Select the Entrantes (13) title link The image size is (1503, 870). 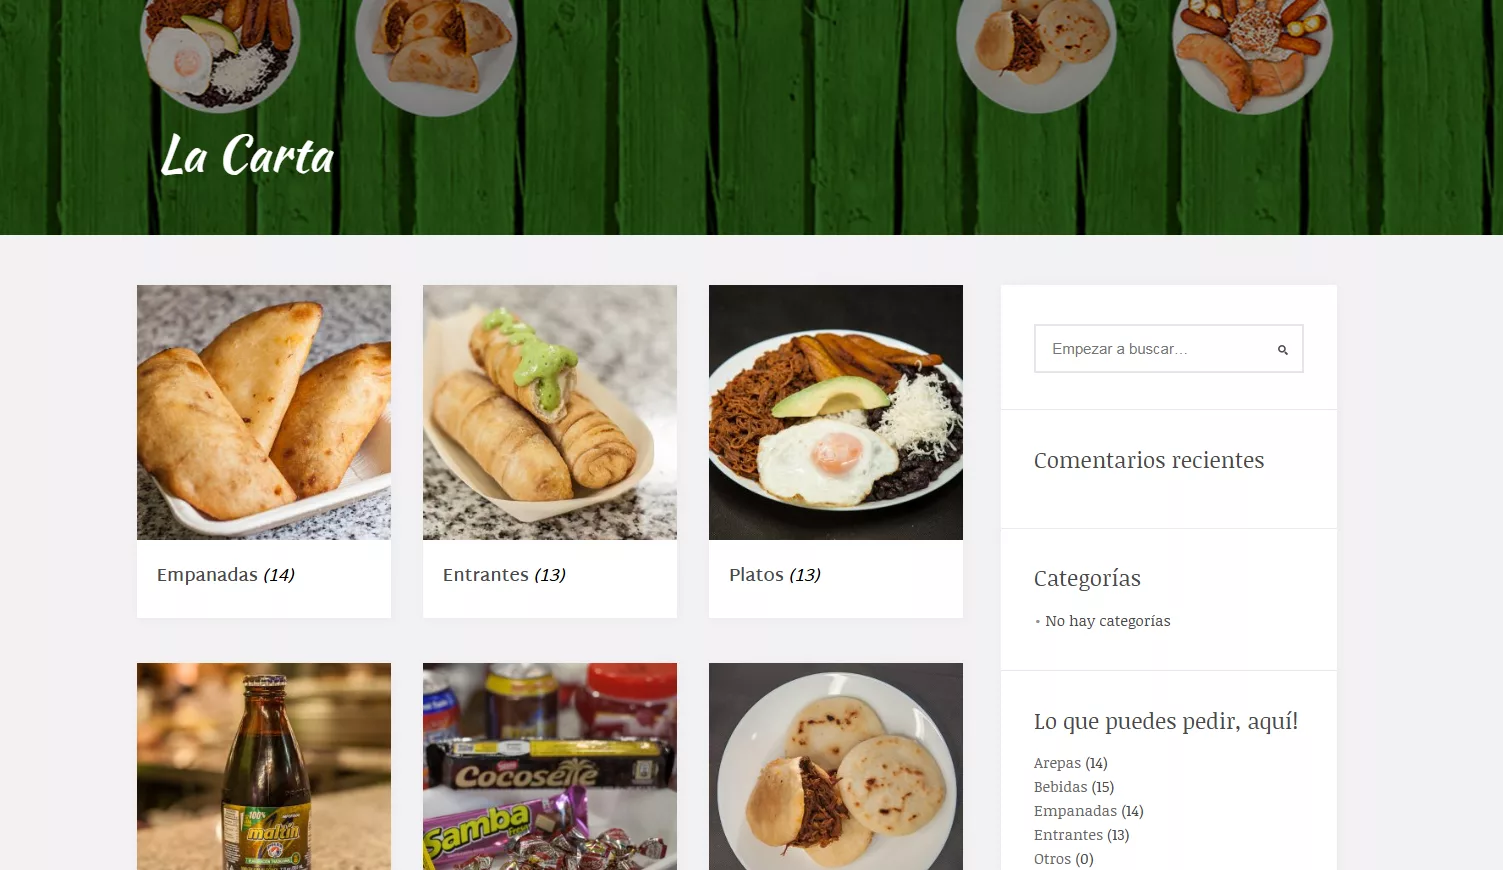504,575
